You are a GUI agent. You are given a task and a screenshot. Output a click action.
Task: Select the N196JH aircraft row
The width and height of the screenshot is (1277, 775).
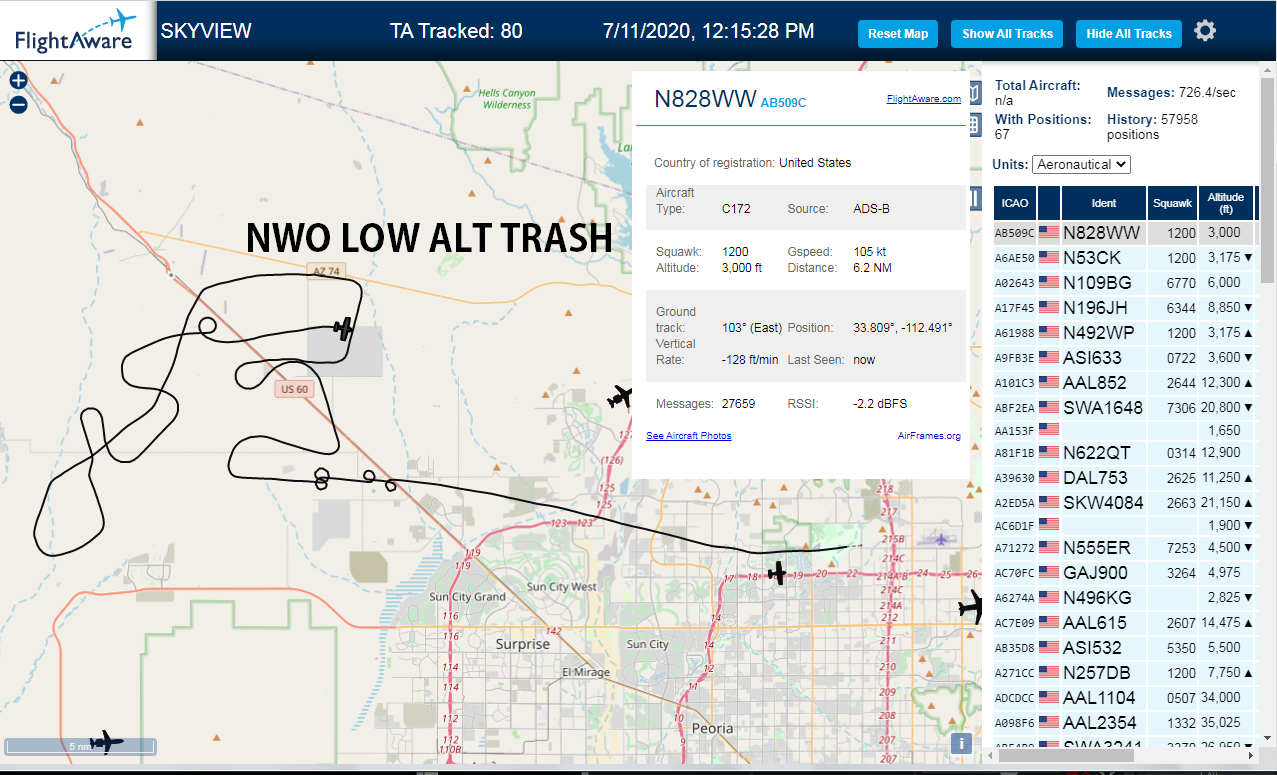[1123, 308]
